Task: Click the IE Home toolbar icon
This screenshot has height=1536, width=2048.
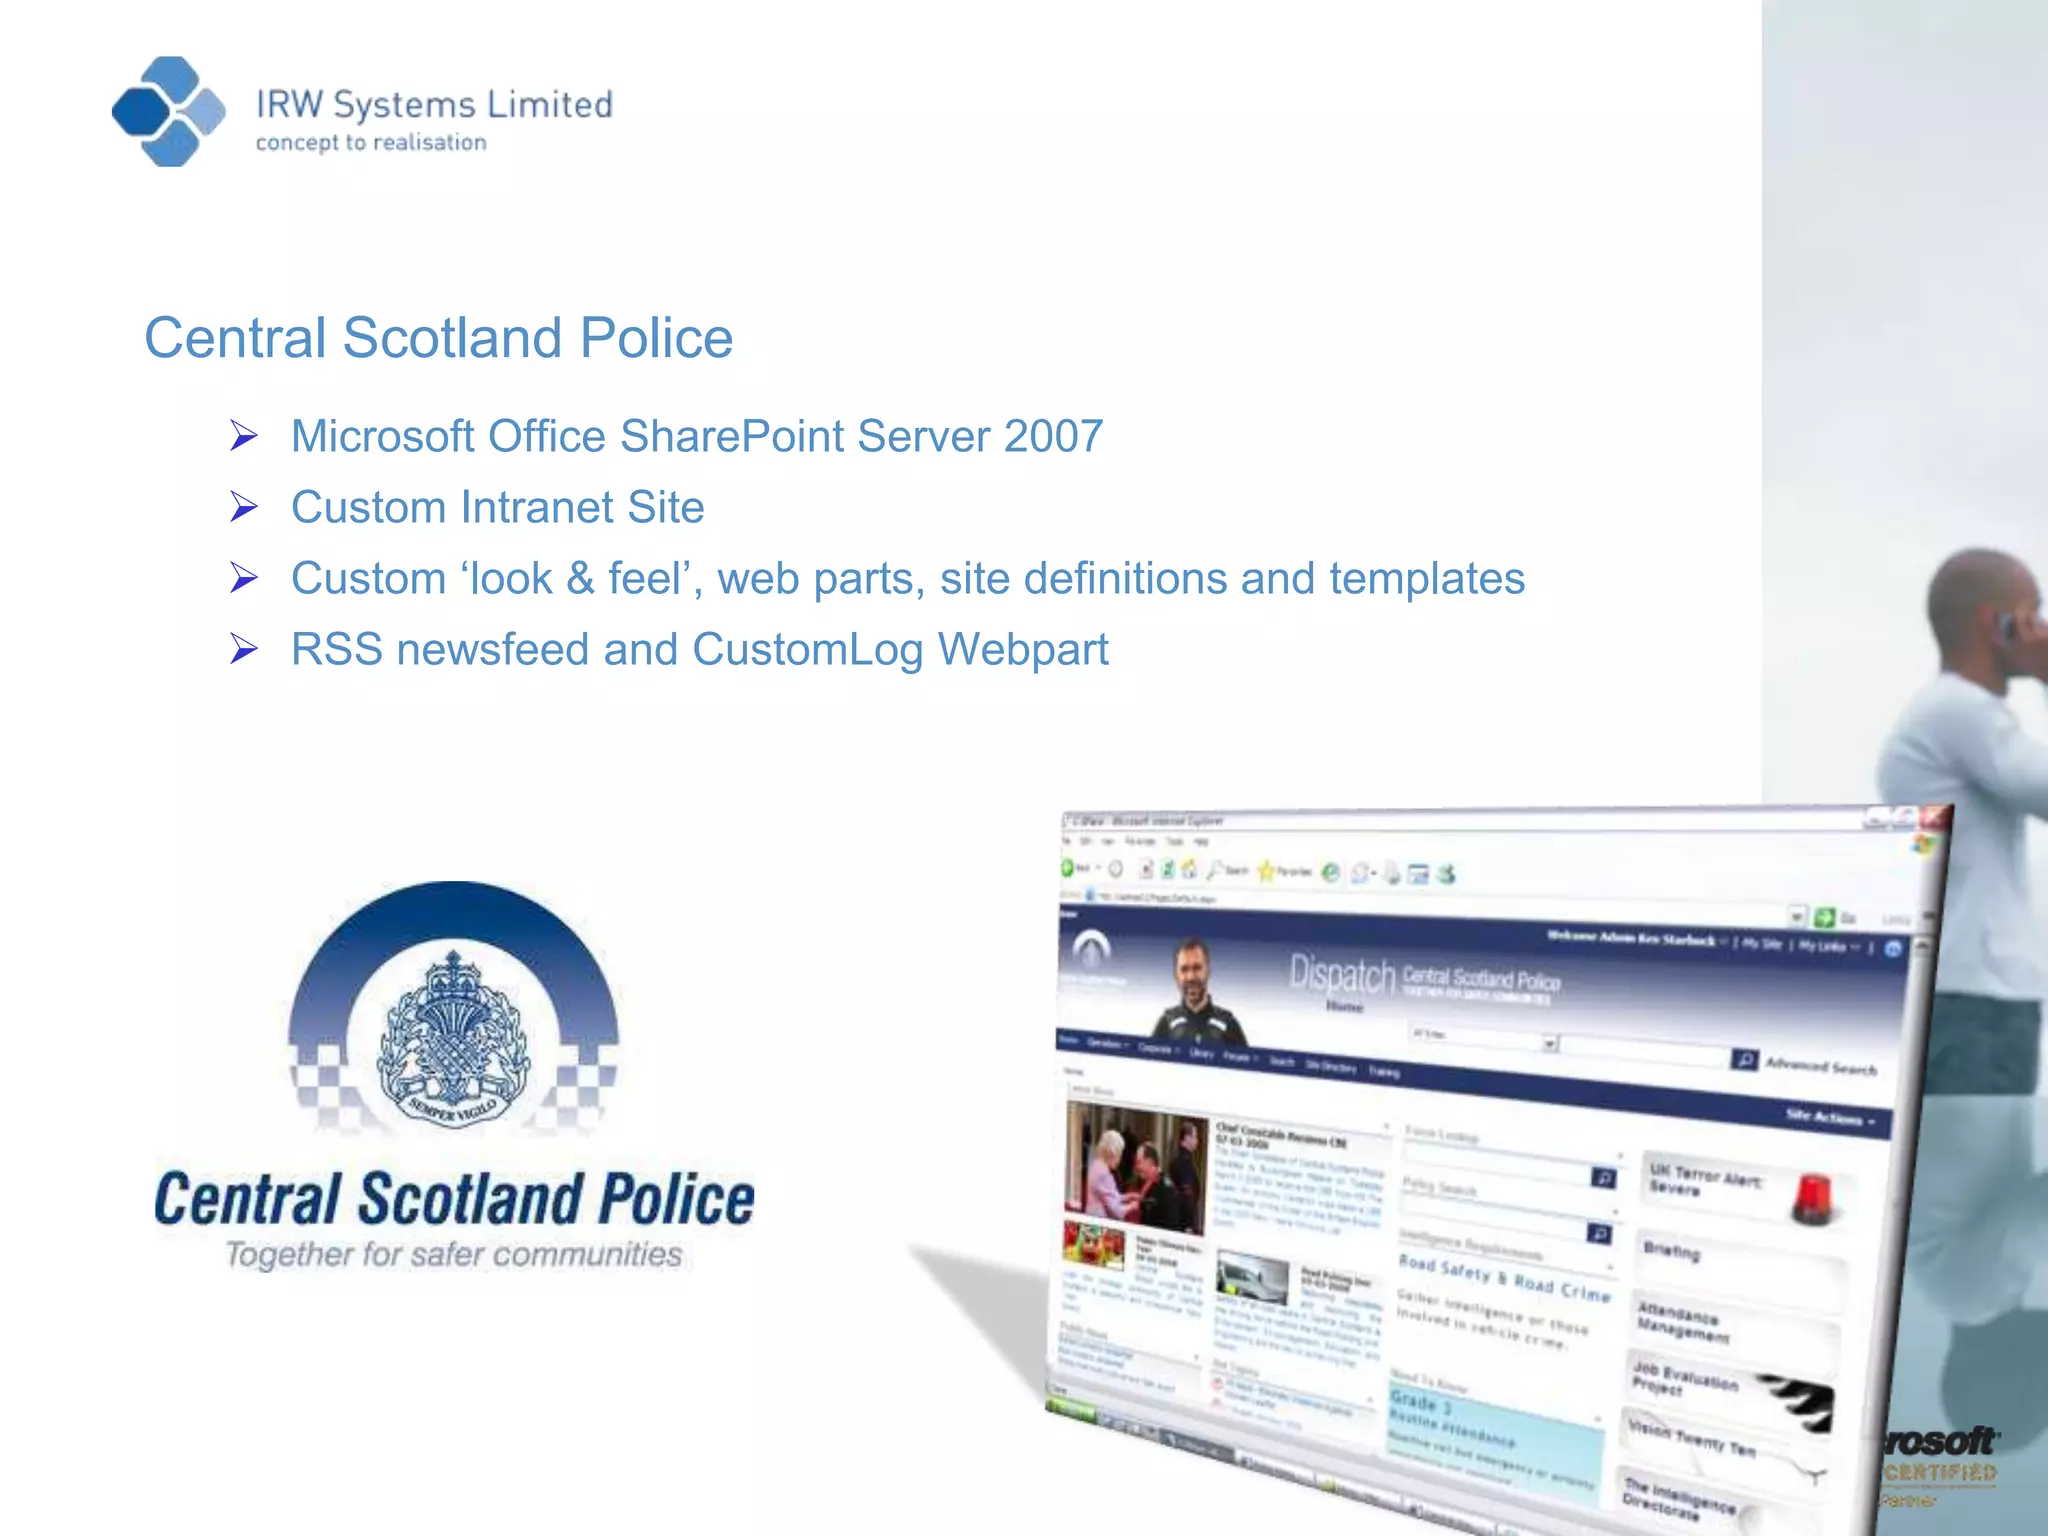Action: tap(1189, 870)
